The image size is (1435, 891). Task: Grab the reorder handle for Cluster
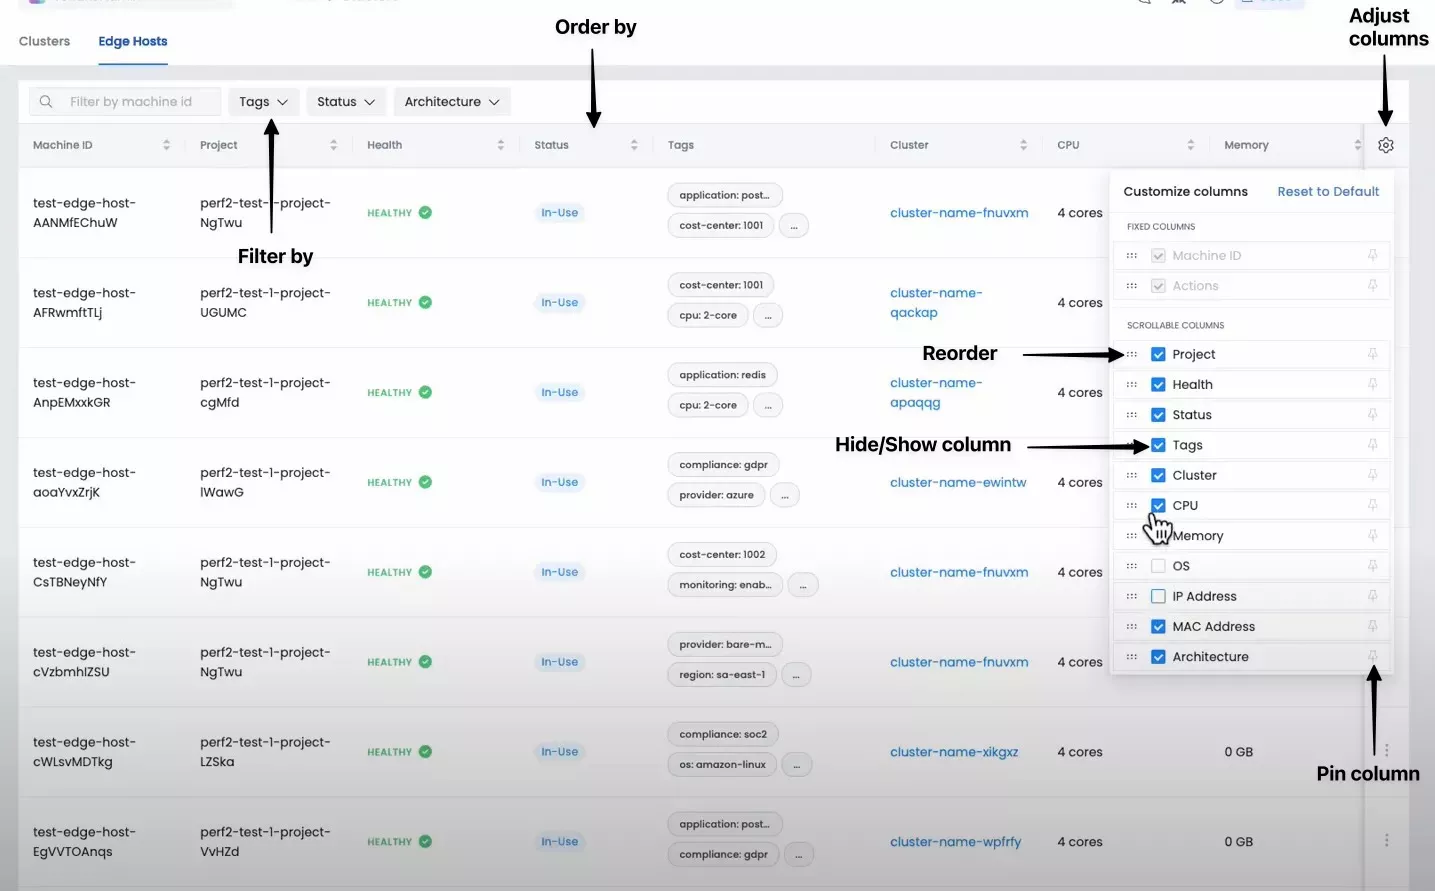click(x=1131, y=475)
